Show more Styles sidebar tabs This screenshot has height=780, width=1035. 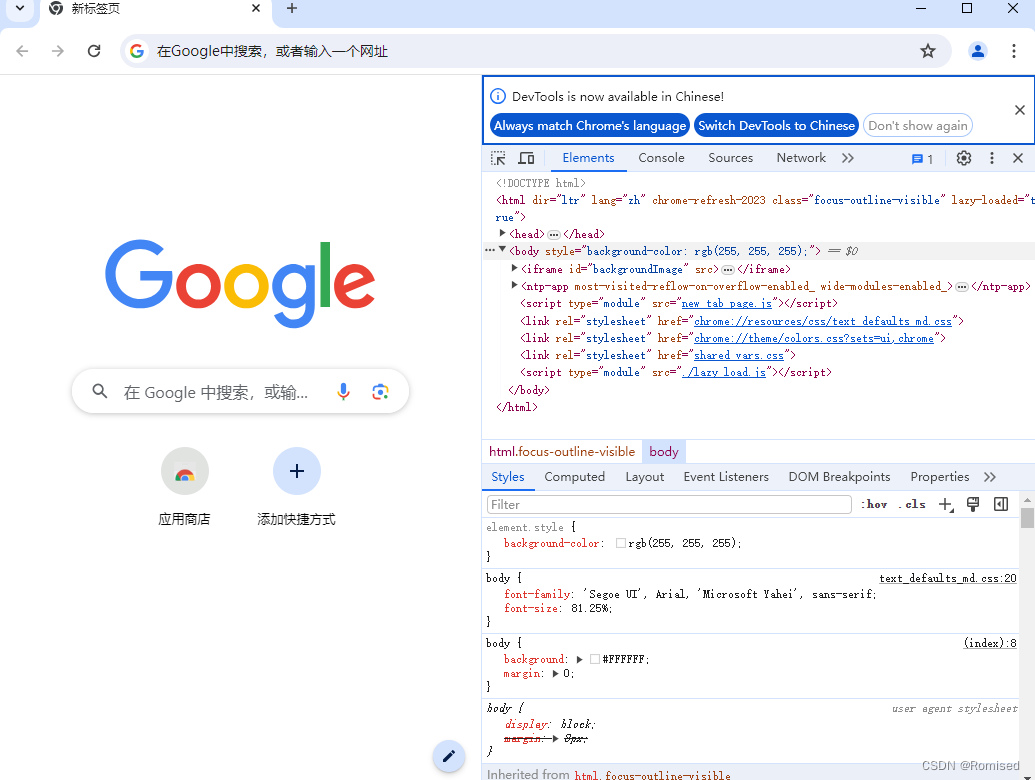click(989, 477)
